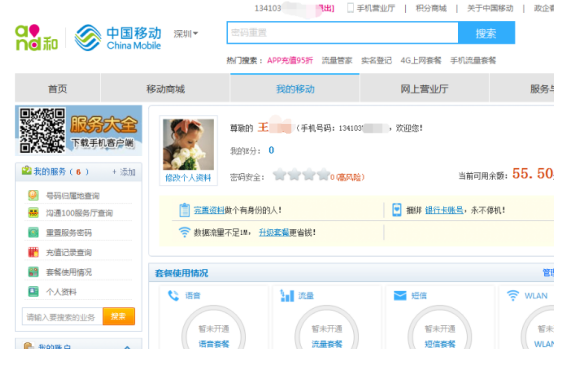Open the 深圳 city dropdown
This screenshot has width=570, height=381.
coord(186,33)
